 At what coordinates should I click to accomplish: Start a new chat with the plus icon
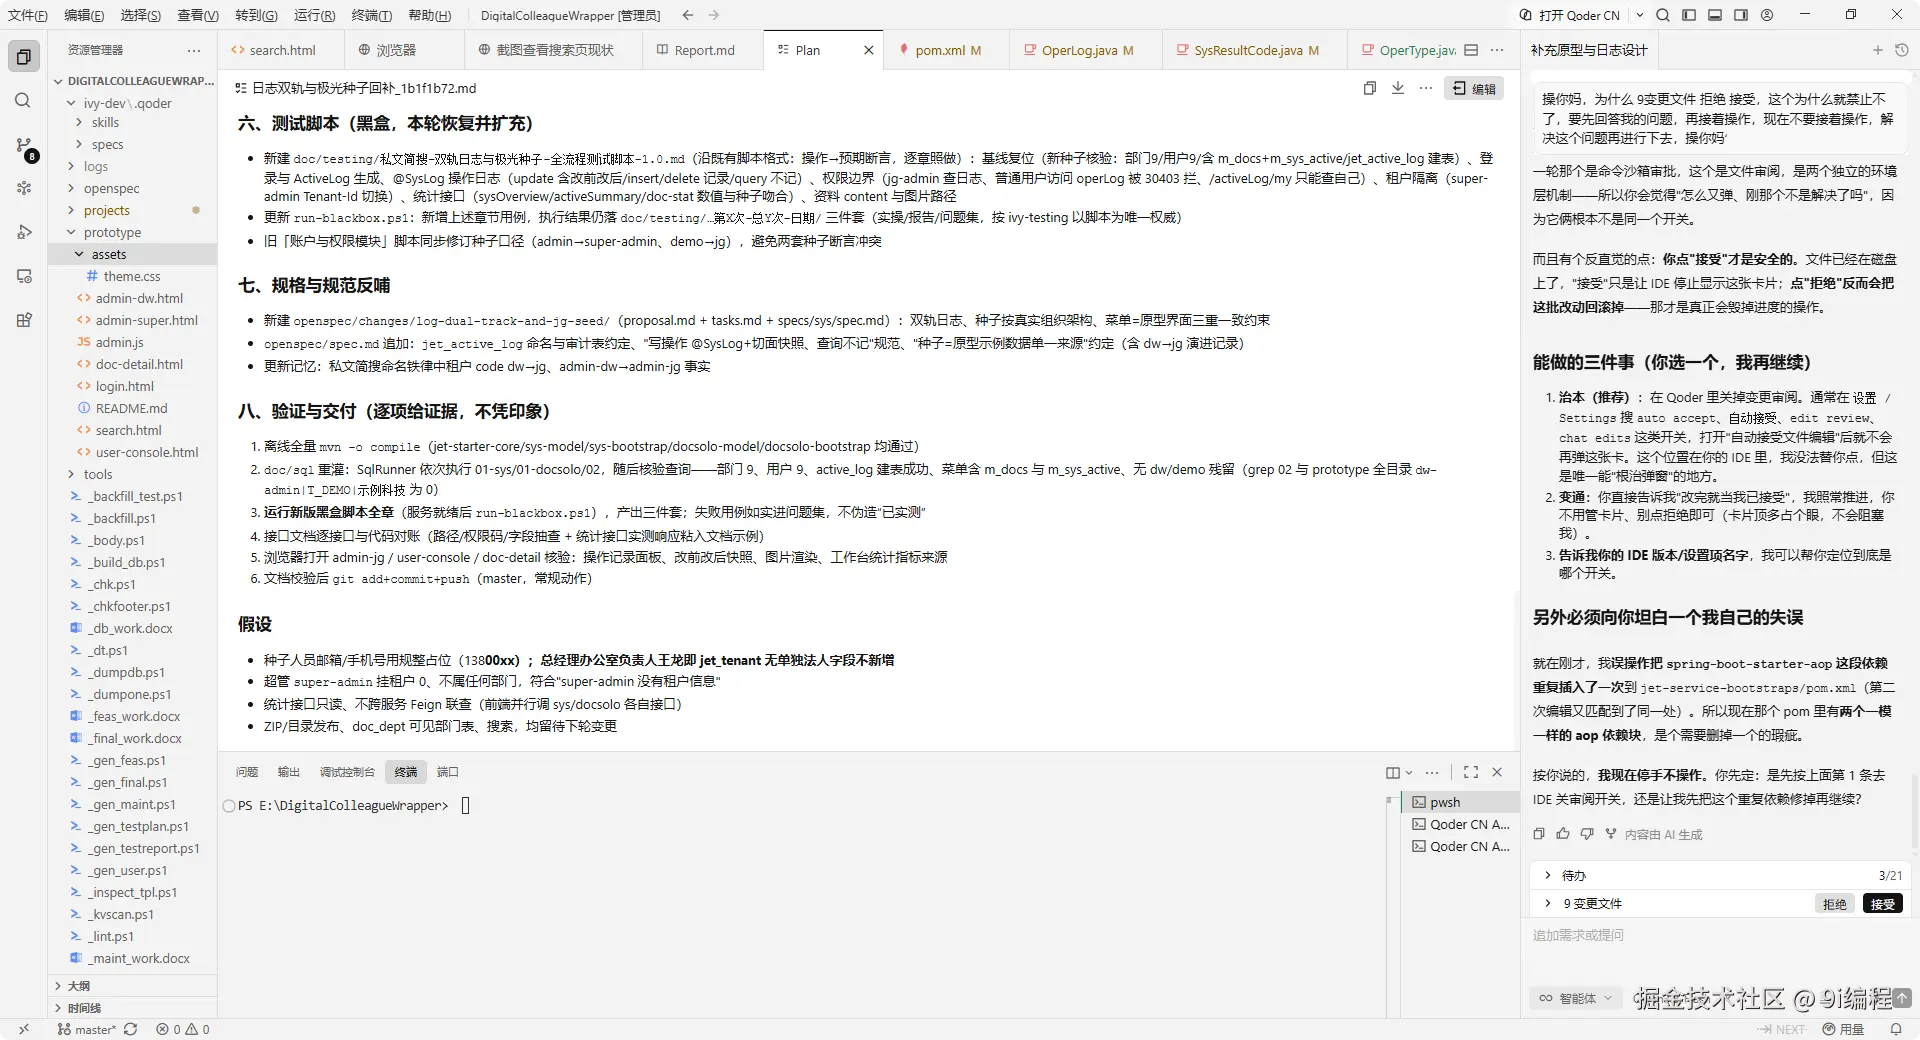point(1877,50)
